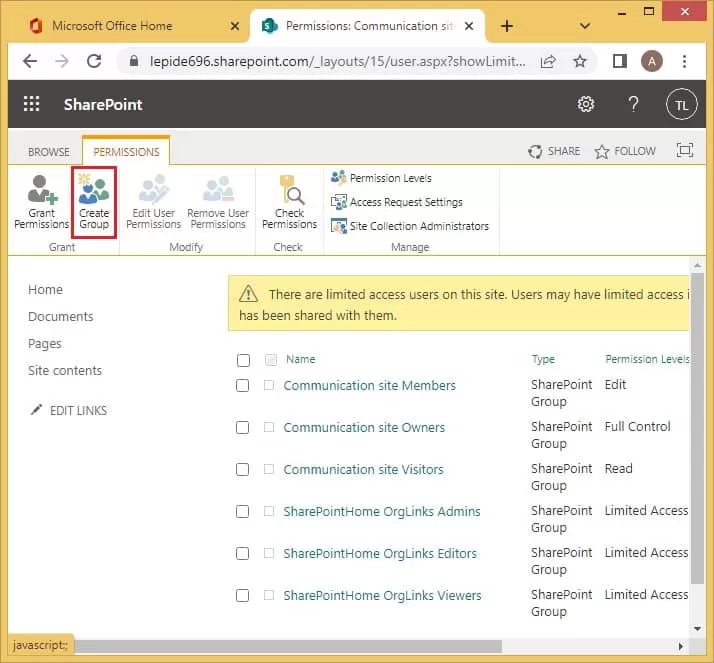Switch to Microsoft Office Home browser tab
This screenshot has height=663, width=714.
(x=111, y=26)
